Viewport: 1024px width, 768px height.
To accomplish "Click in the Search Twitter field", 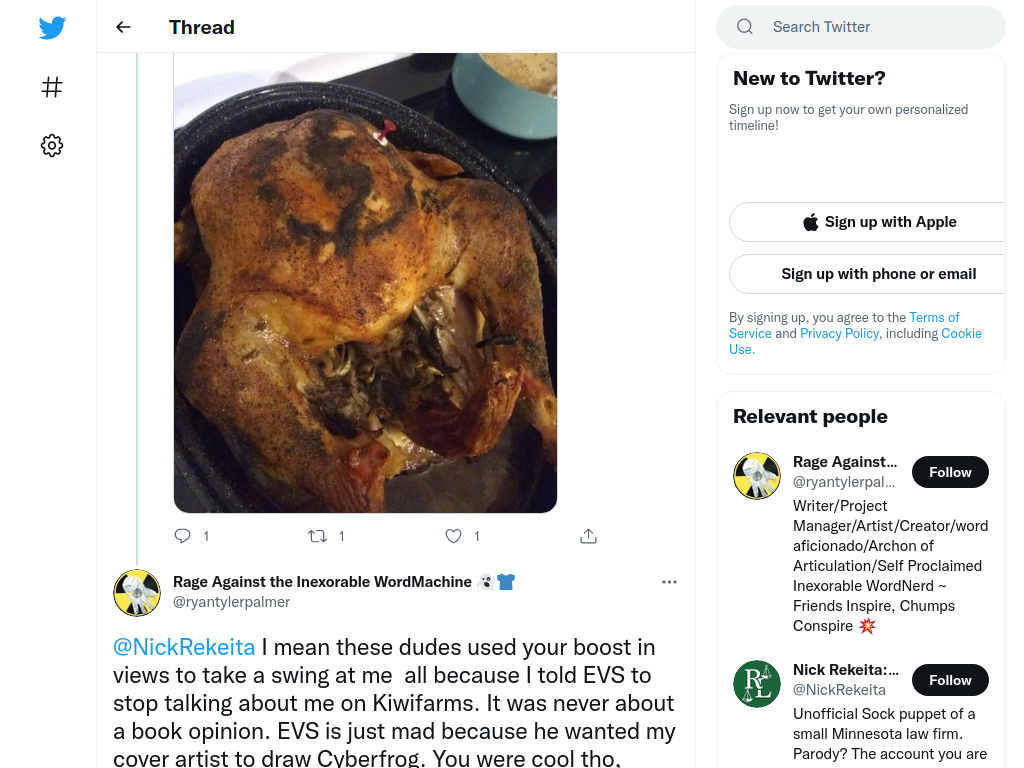I will pyautogui.click(x=861, y=27).
